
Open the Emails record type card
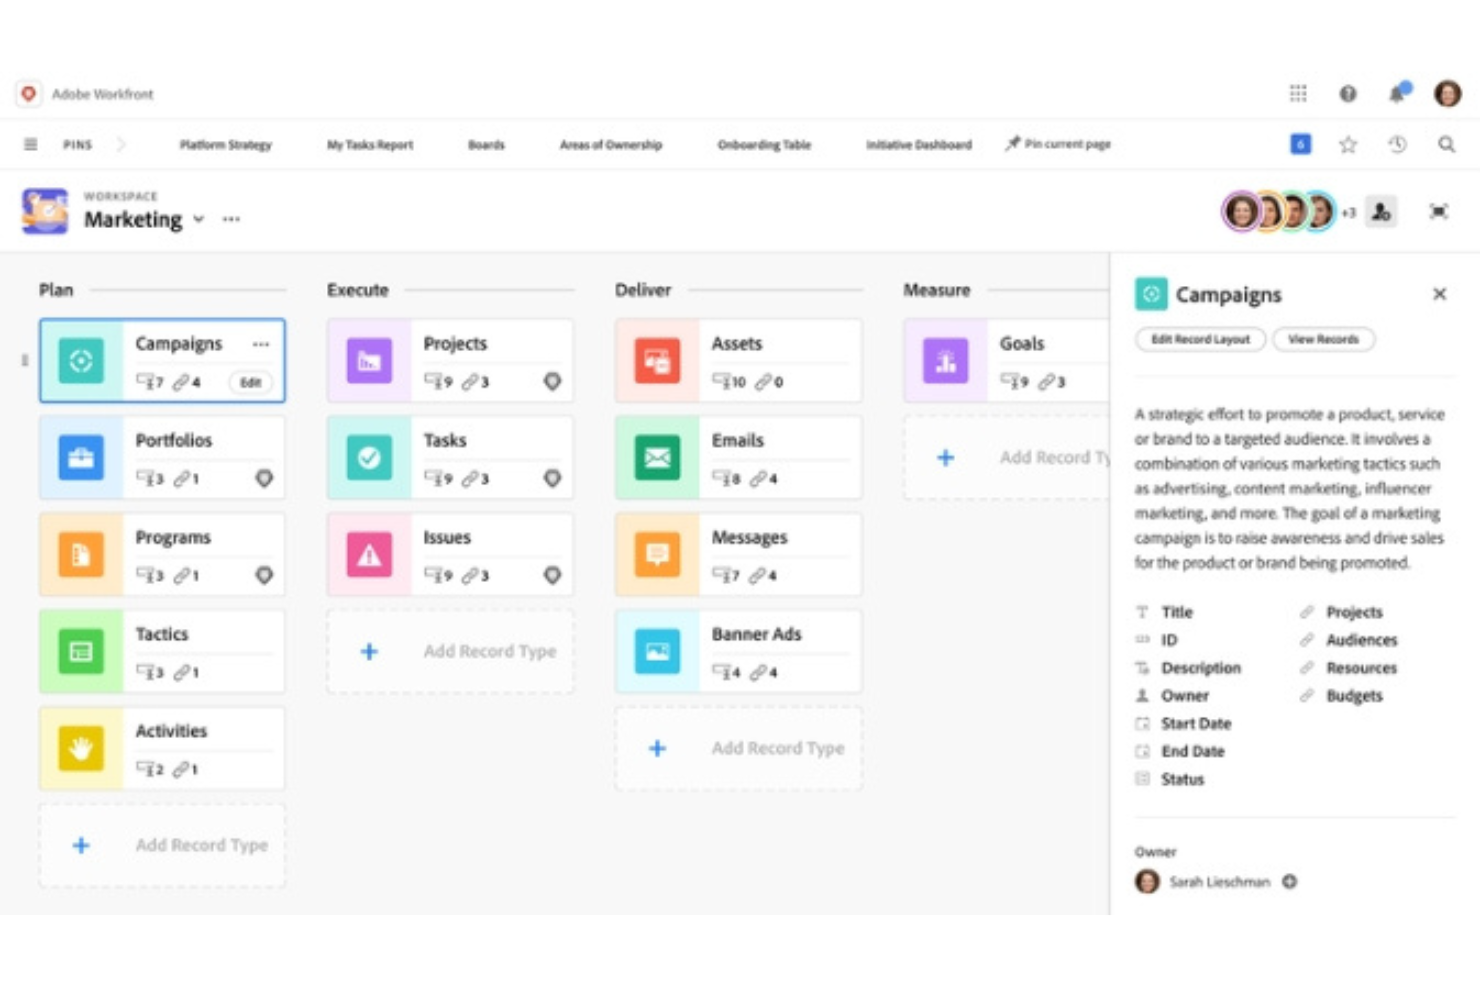[x=738, y=457]
